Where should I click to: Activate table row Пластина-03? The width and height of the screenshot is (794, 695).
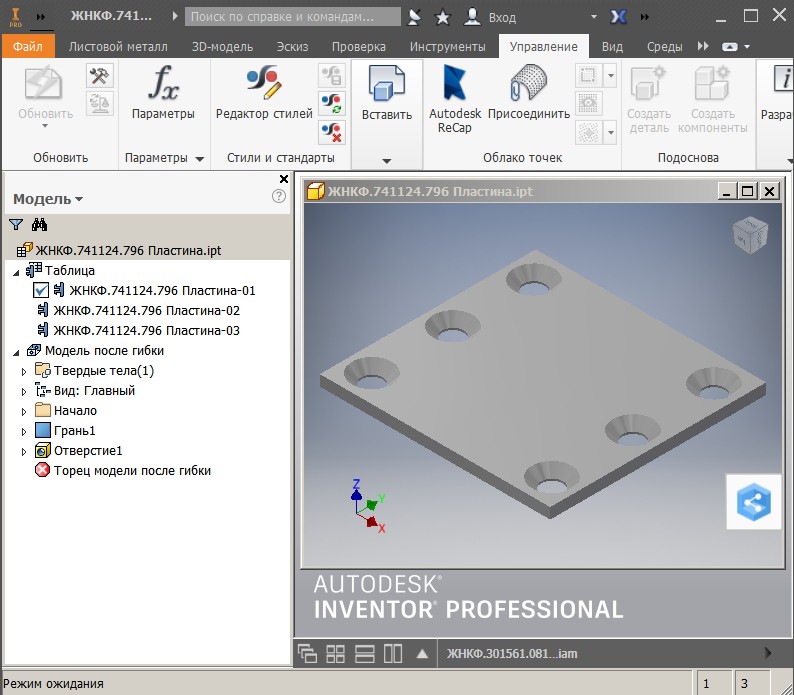pos(146,331)
